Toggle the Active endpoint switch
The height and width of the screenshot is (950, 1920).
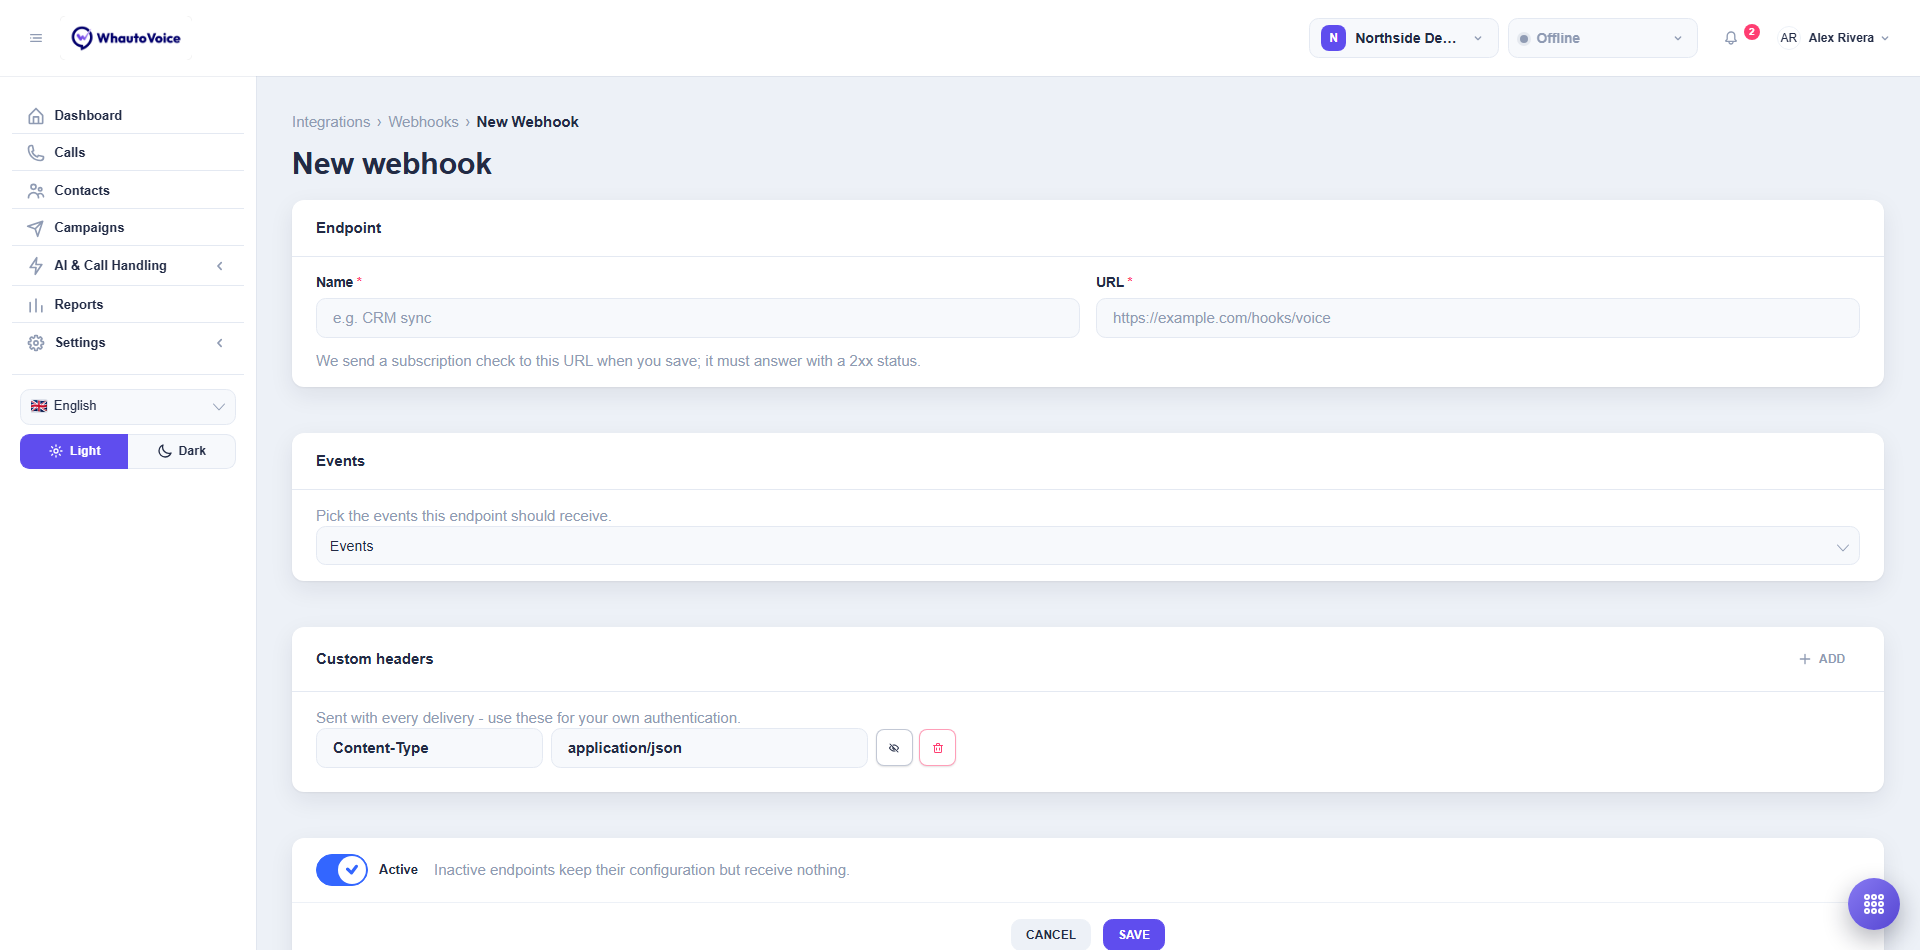[x=342, y=870]
